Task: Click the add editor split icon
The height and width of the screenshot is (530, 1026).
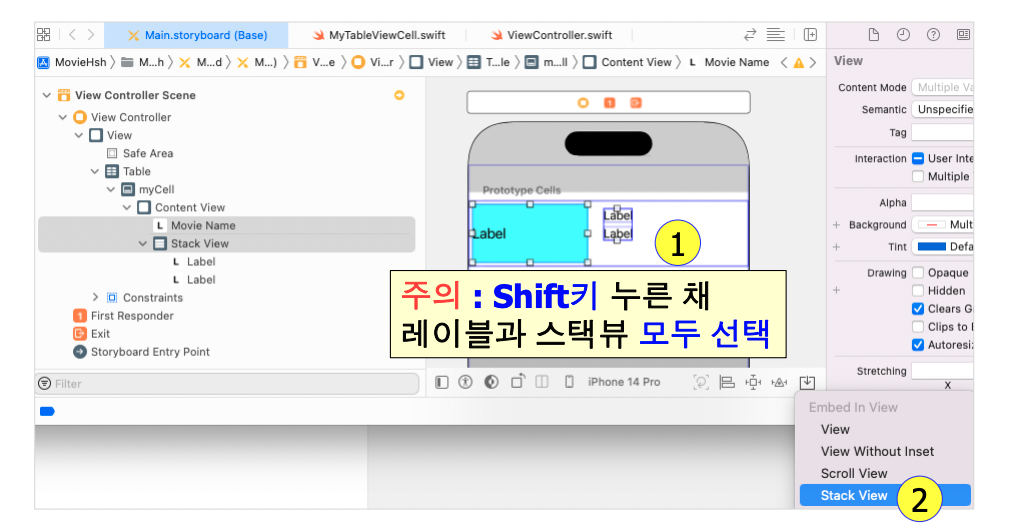Action: (810, 35)
